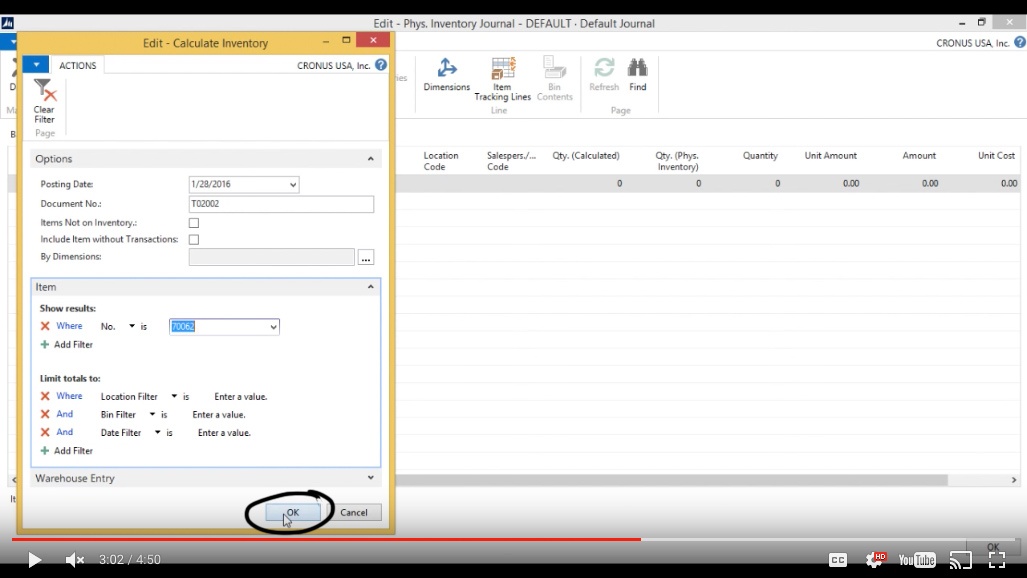
Task: Click the Quantity column header
Action: point(760,156)
